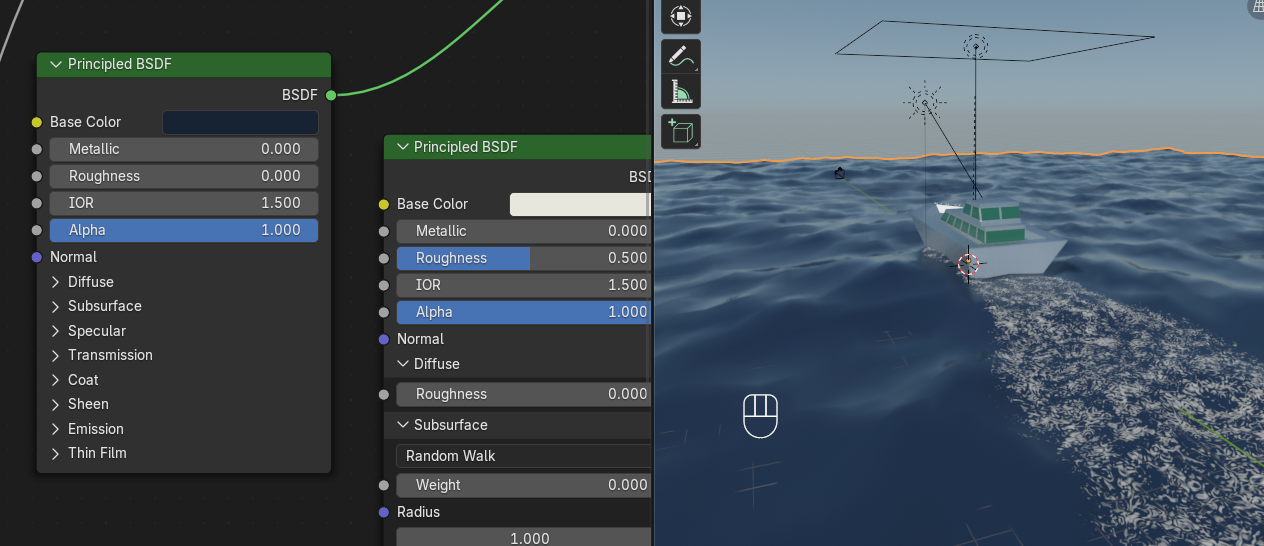Select the 3D Cursor tool at toolbar top
Viewport: 1264px width, 546px height.
coord(681,16)
